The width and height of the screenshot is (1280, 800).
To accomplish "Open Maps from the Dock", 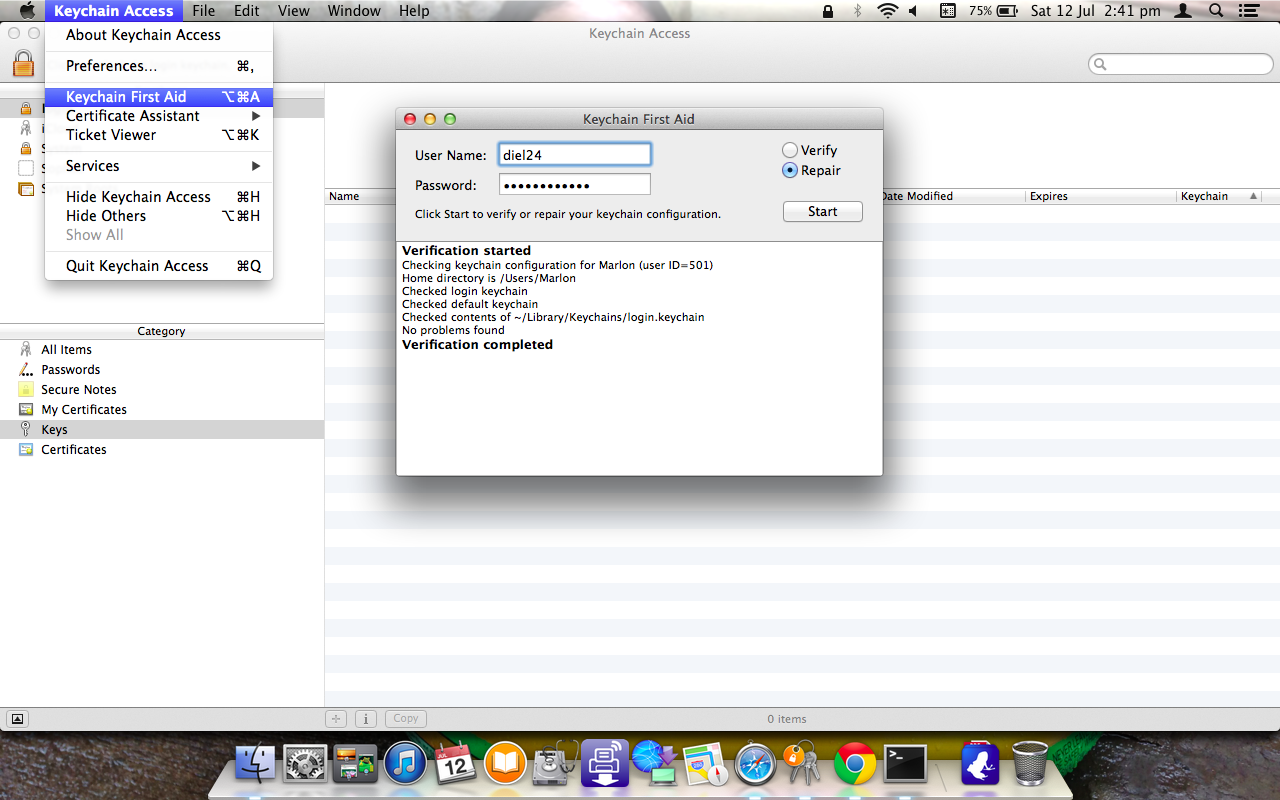I will pyautogui.click(x=705, y=765).
